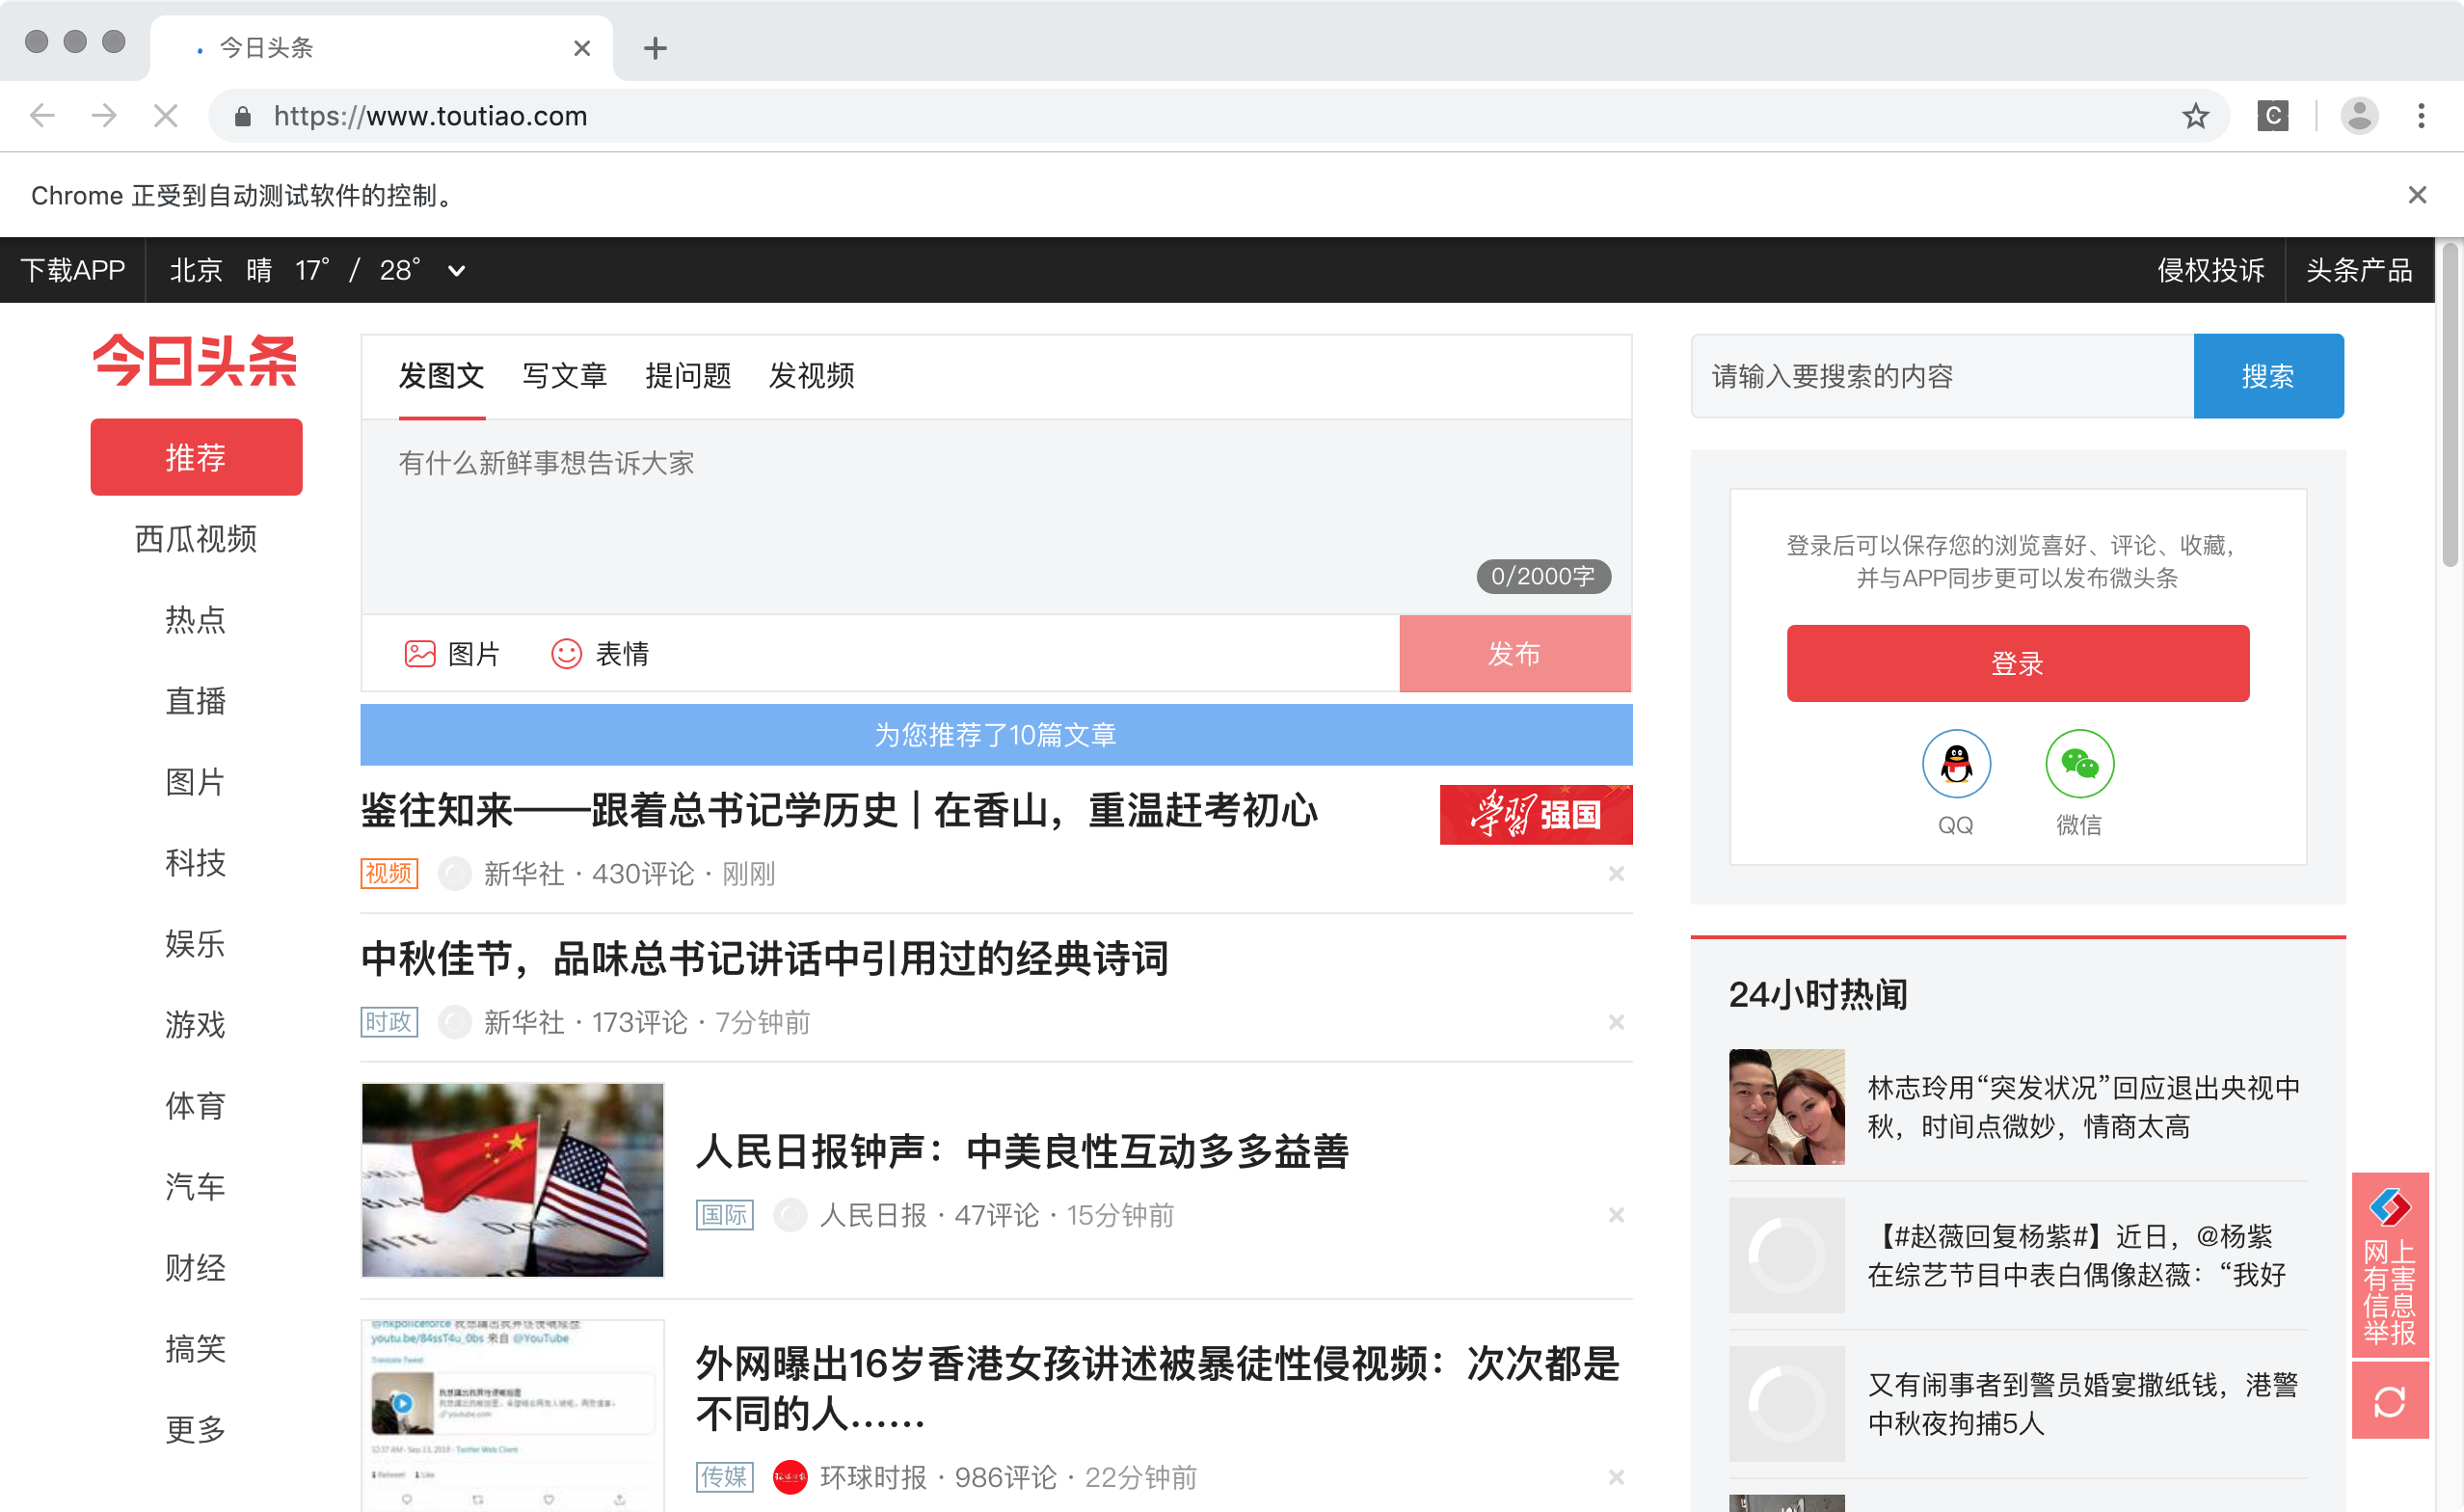The image size is (2464, 1512).
Task: Dismiss the 中秋佳节 article with its X
Action: pos(1616,1022)
